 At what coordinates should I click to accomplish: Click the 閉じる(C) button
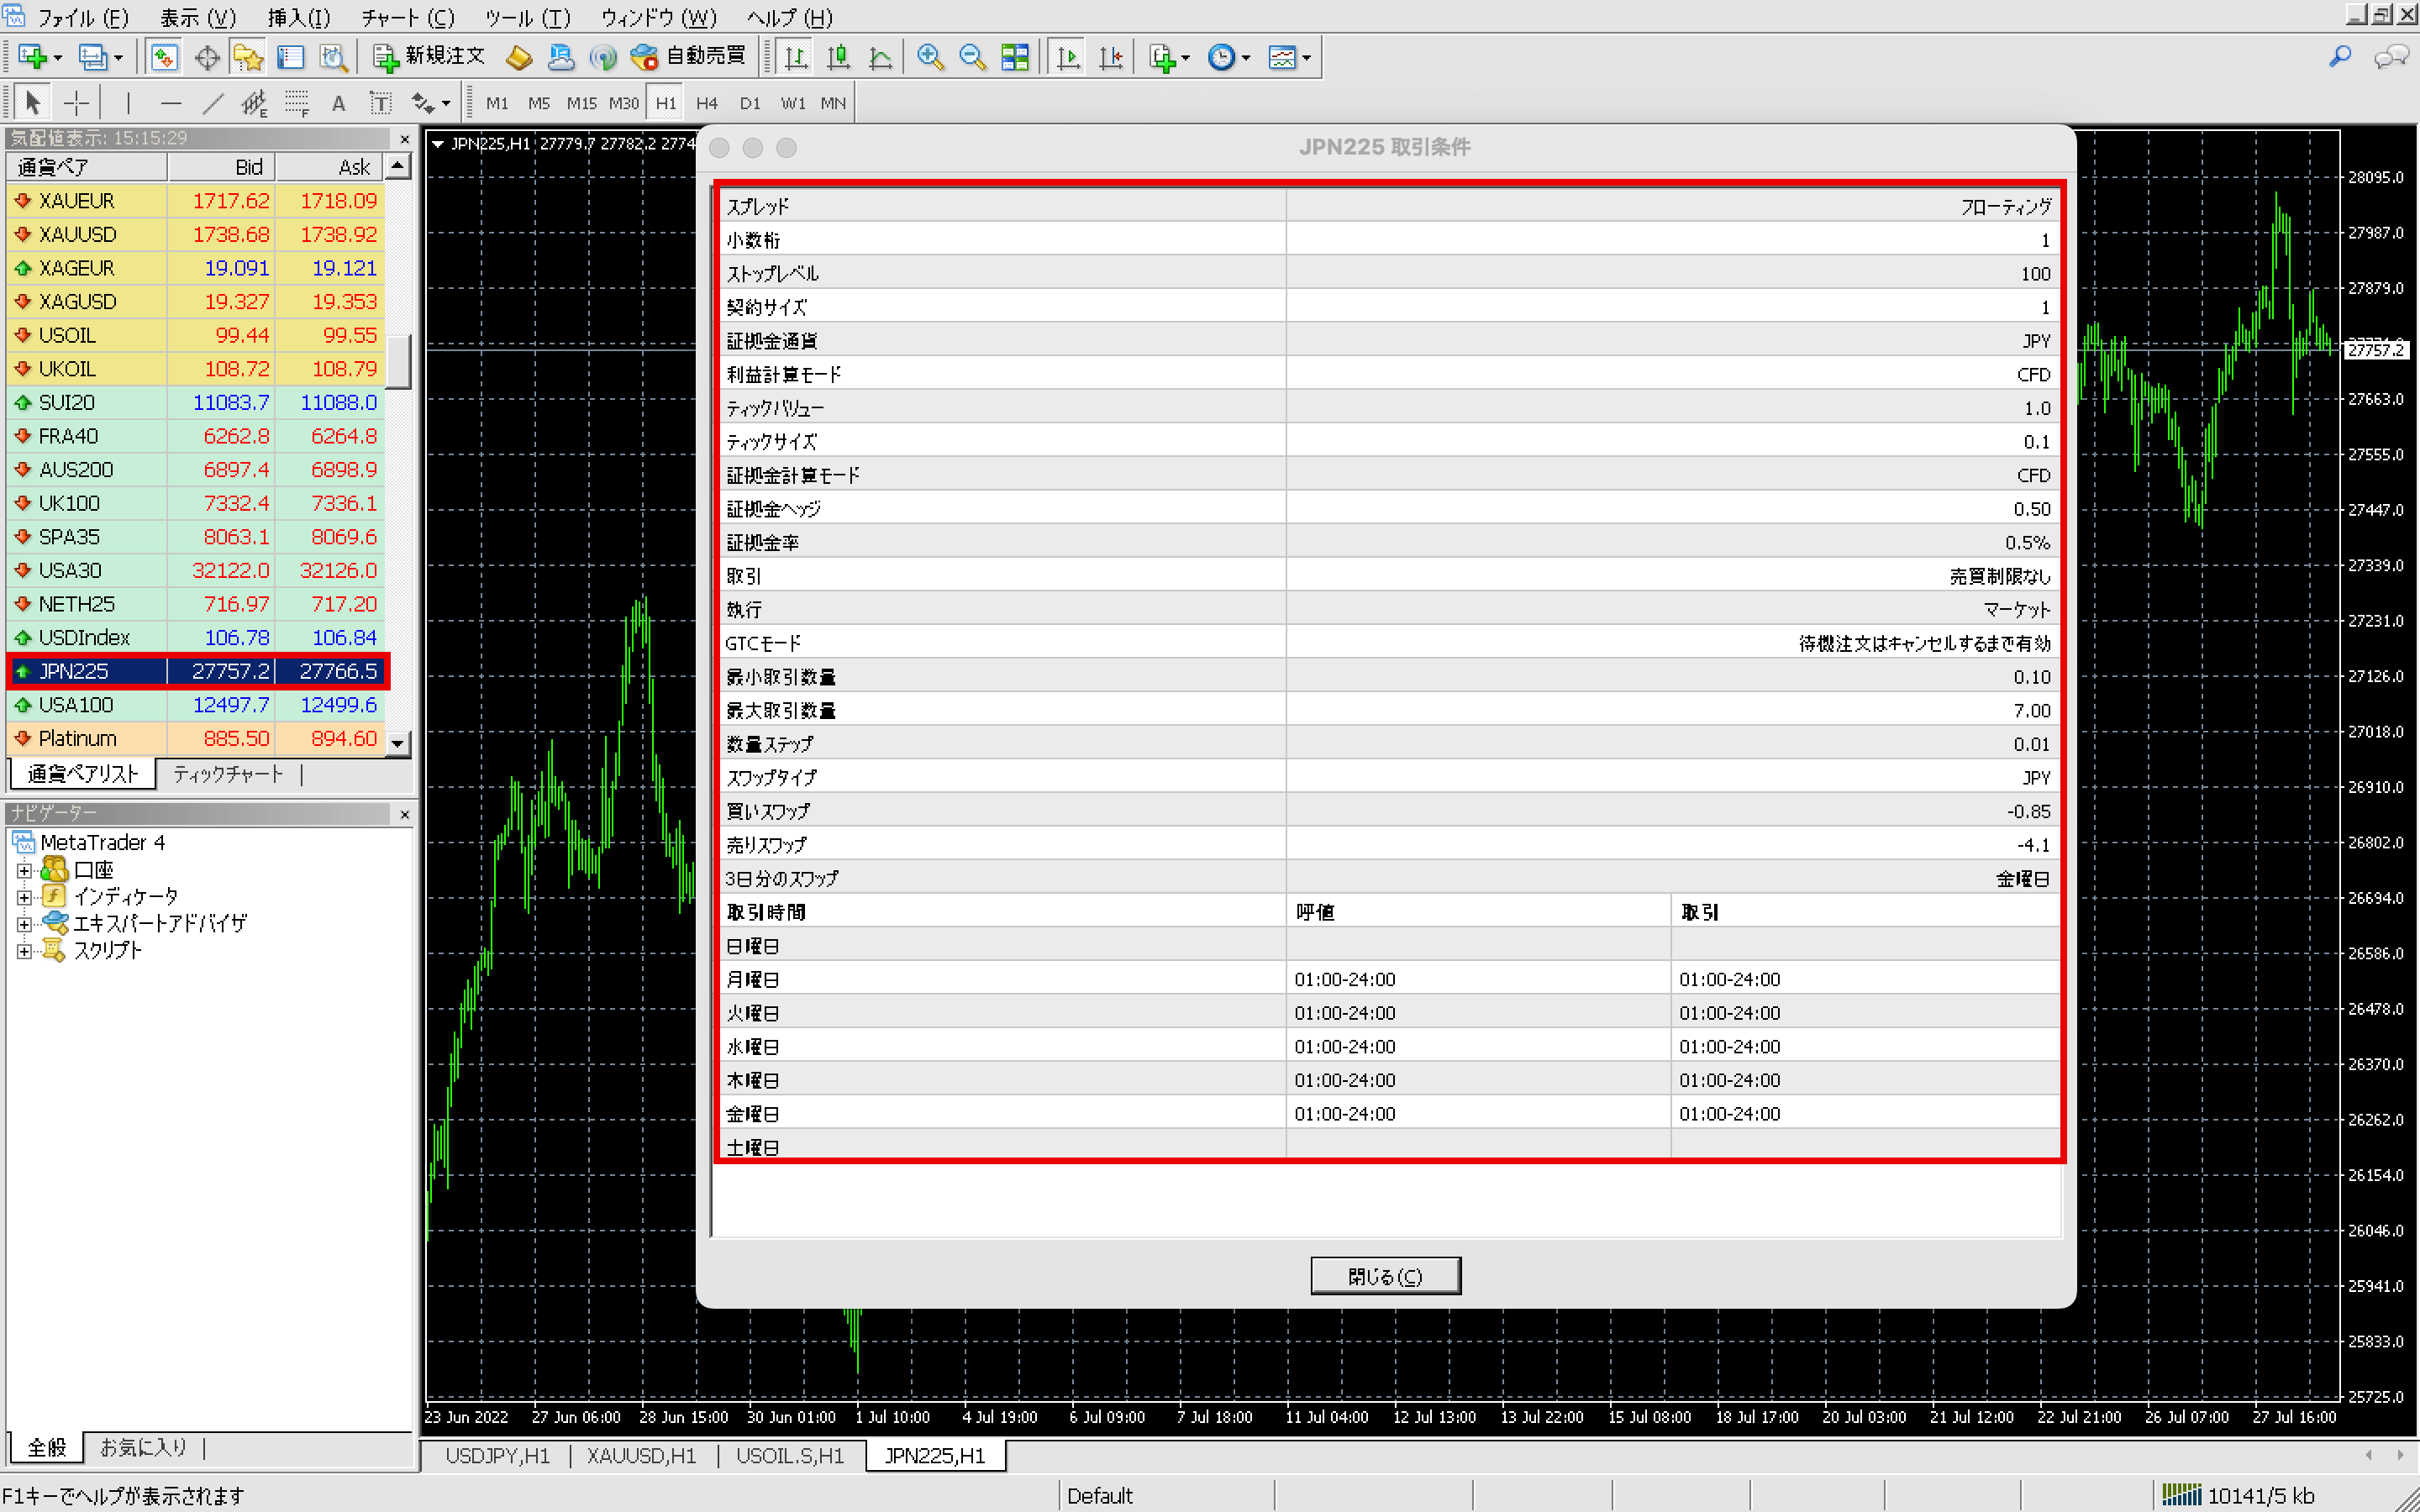tap(1385, 1276)
